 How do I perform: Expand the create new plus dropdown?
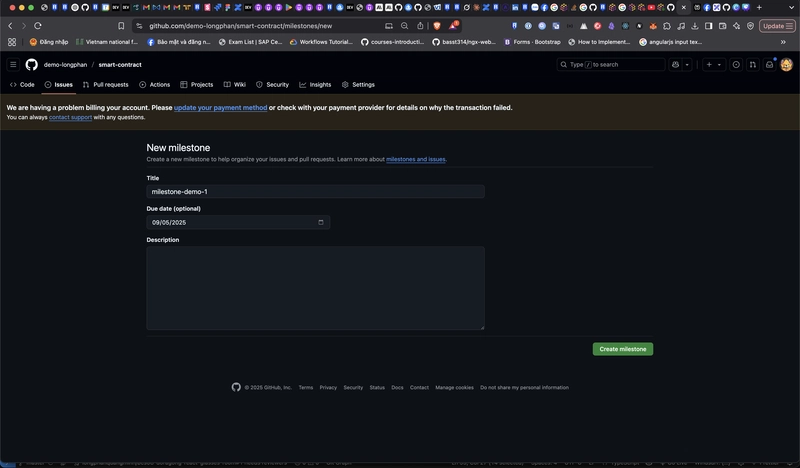pos(713,64)
